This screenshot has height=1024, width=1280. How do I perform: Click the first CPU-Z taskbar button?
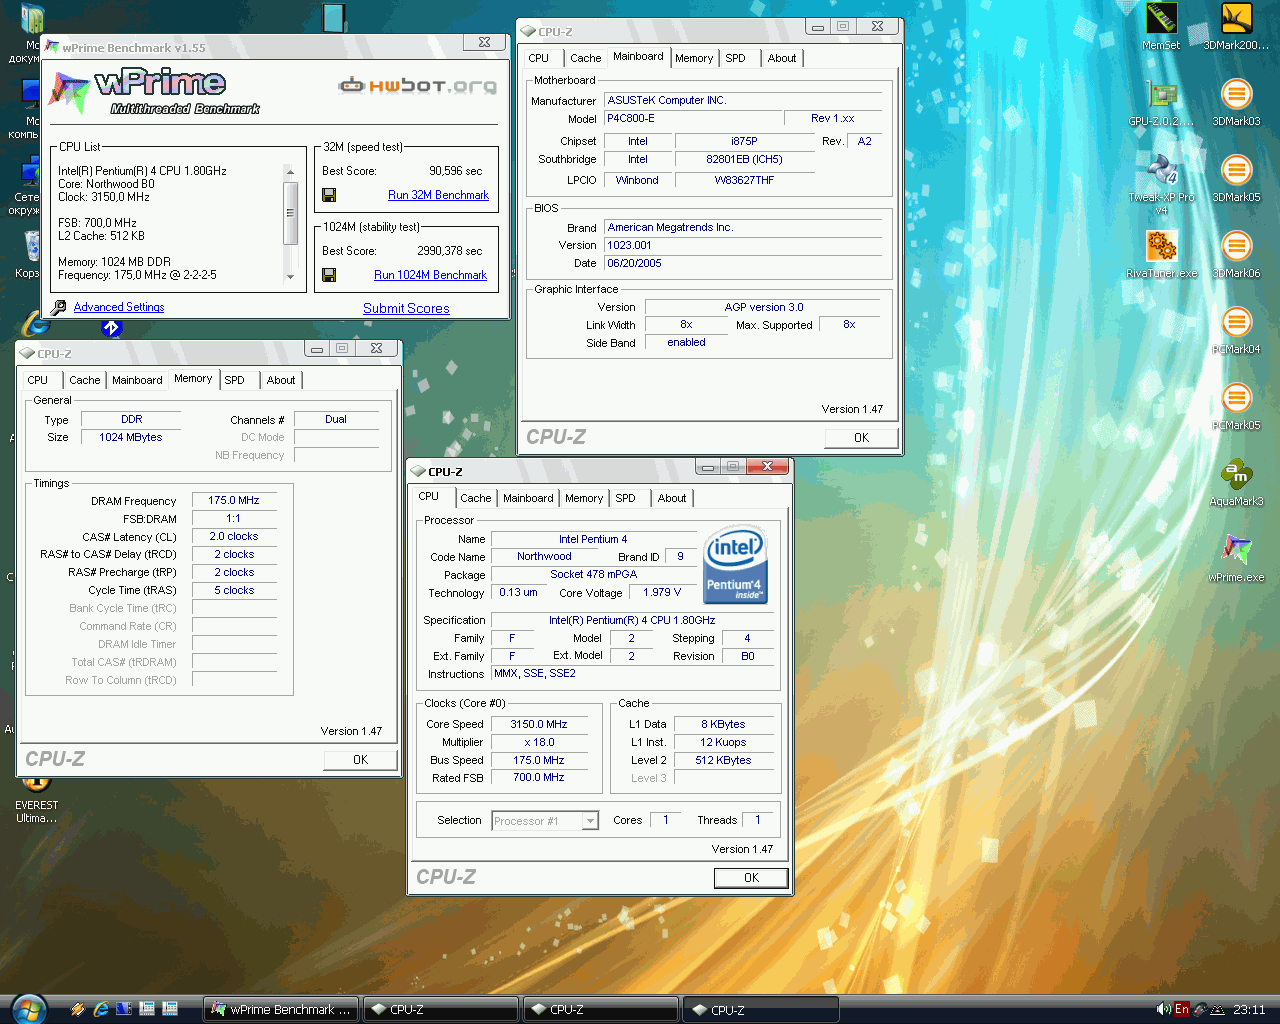(441, 1010)
